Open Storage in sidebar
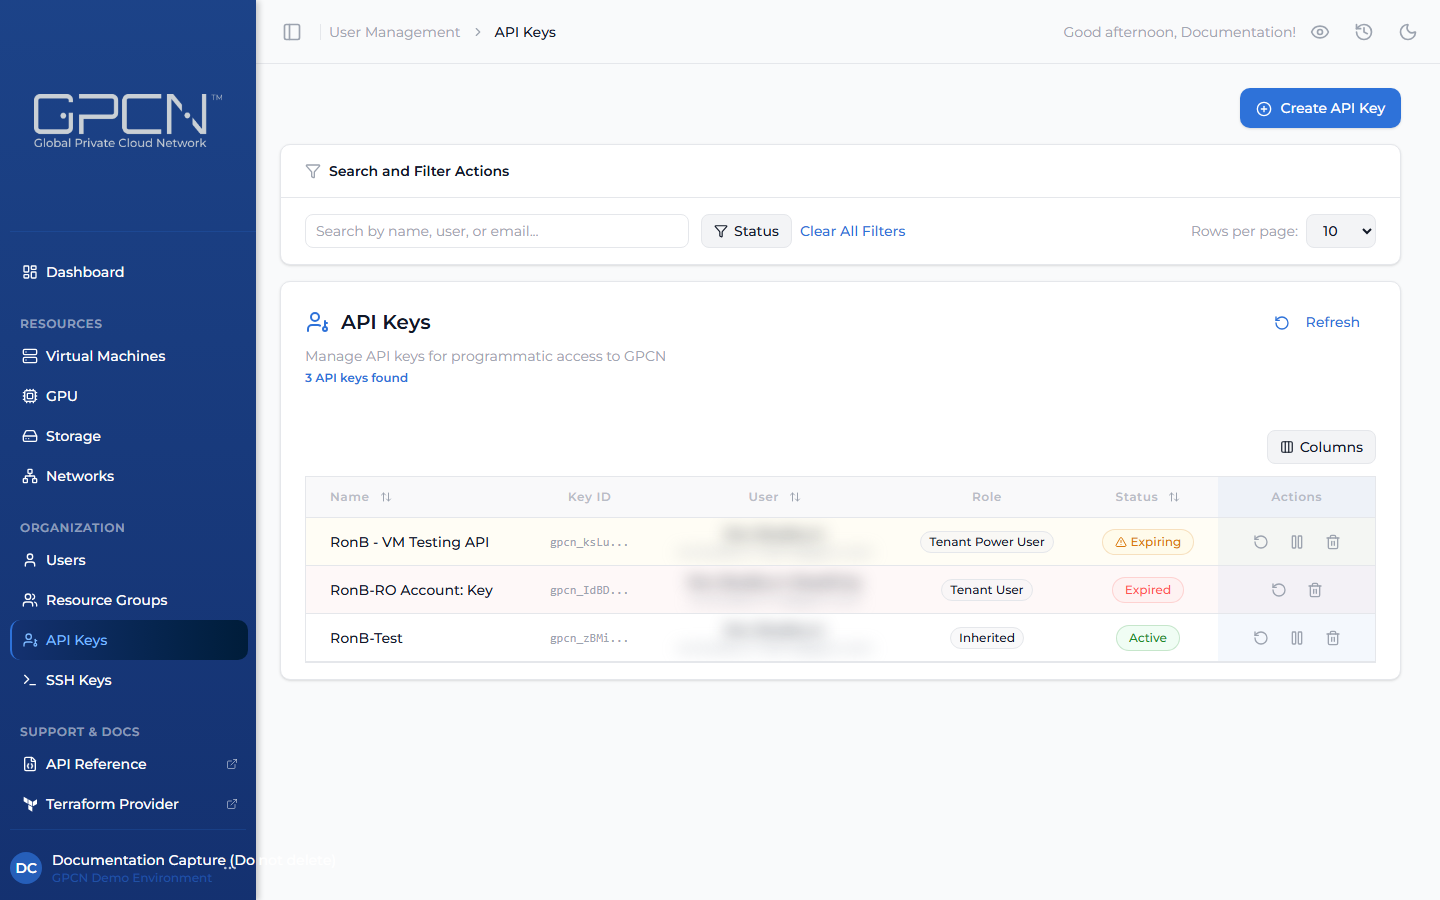Viewport: 1440px width, 900px height. pos(128,436)
